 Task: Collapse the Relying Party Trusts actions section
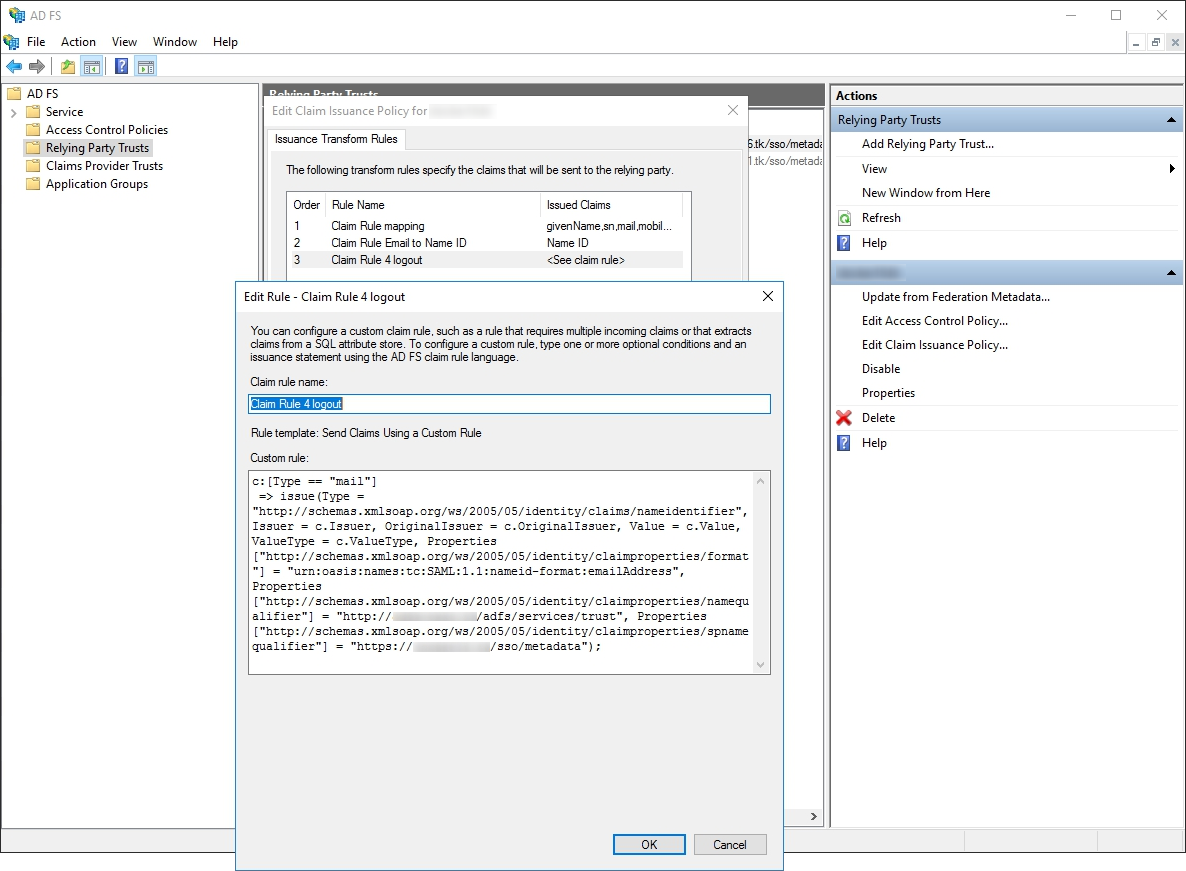1171,119
